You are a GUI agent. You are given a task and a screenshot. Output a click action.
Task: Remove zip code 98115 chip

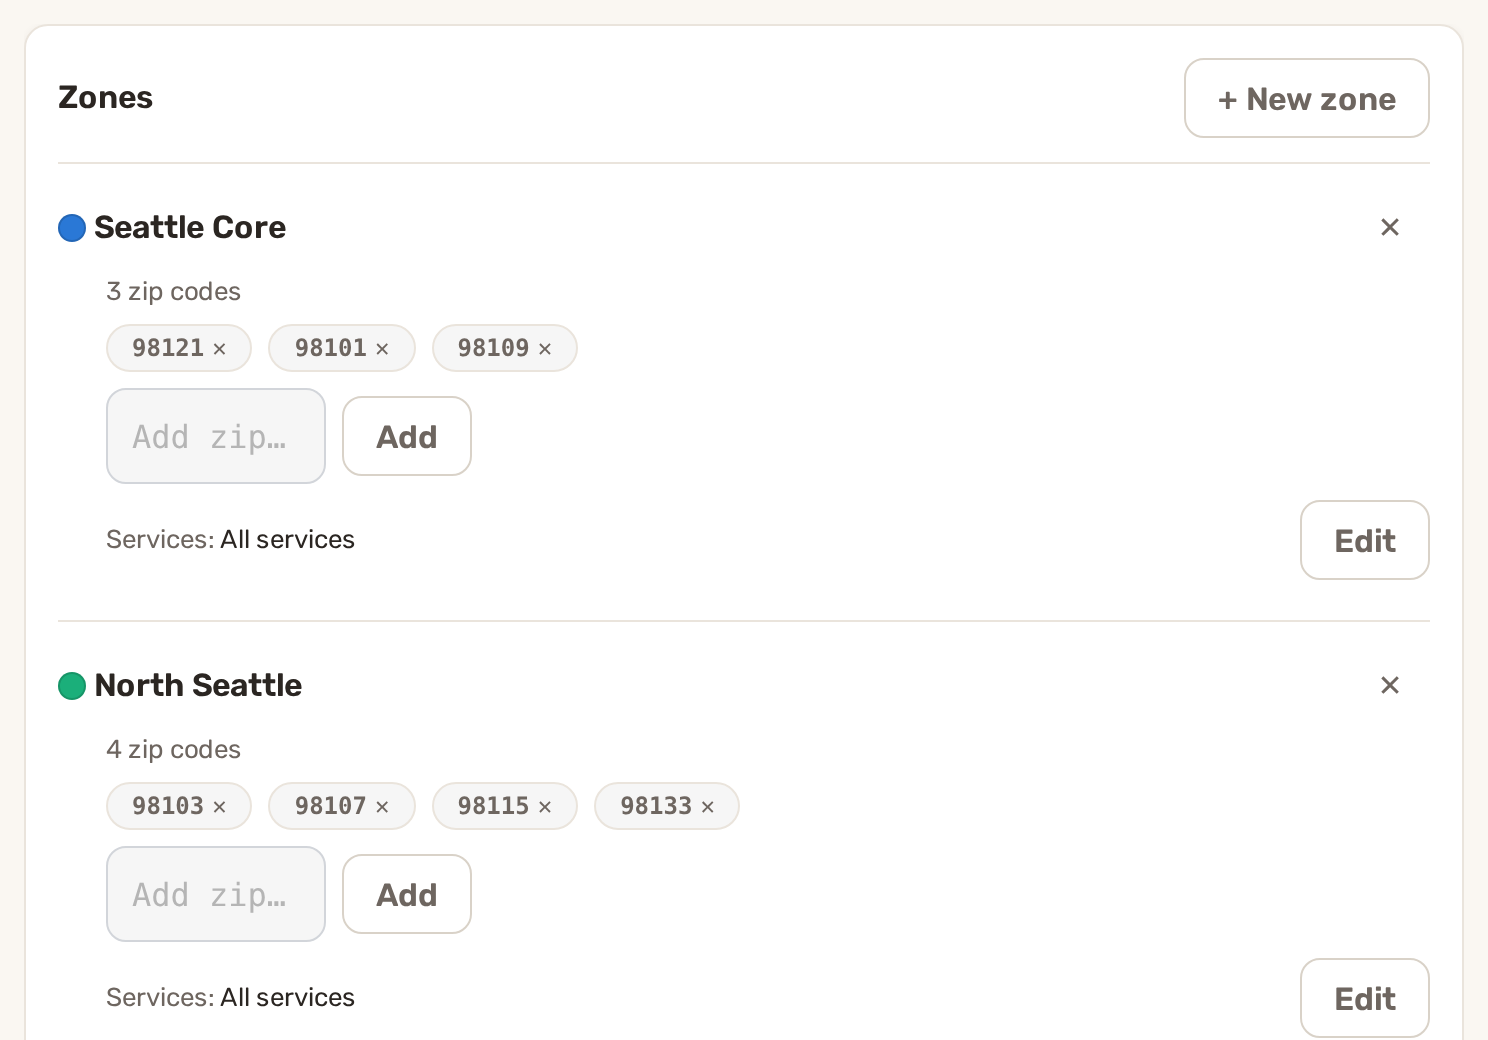(x=545, y=807)
